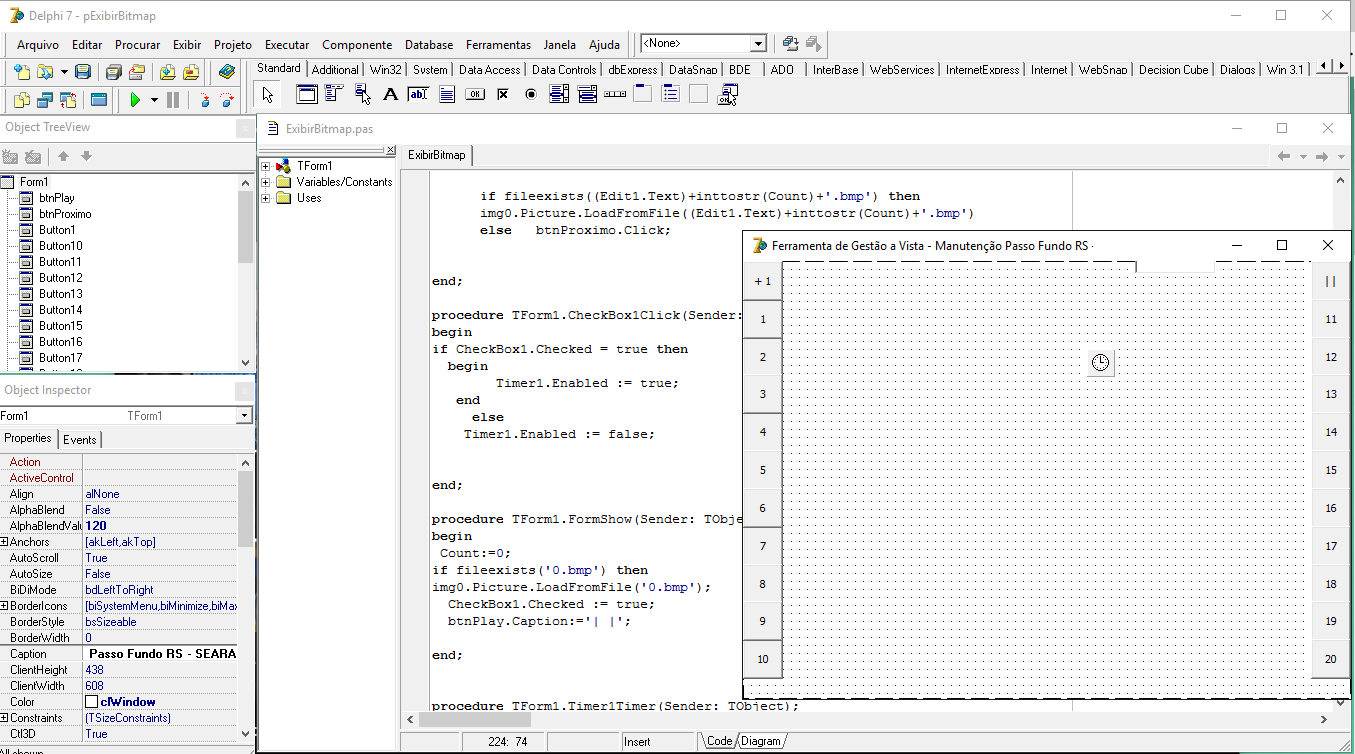Select the ListBox component in the palette
The height and width of the screenshot is (754, 1355).
point(559,95)
